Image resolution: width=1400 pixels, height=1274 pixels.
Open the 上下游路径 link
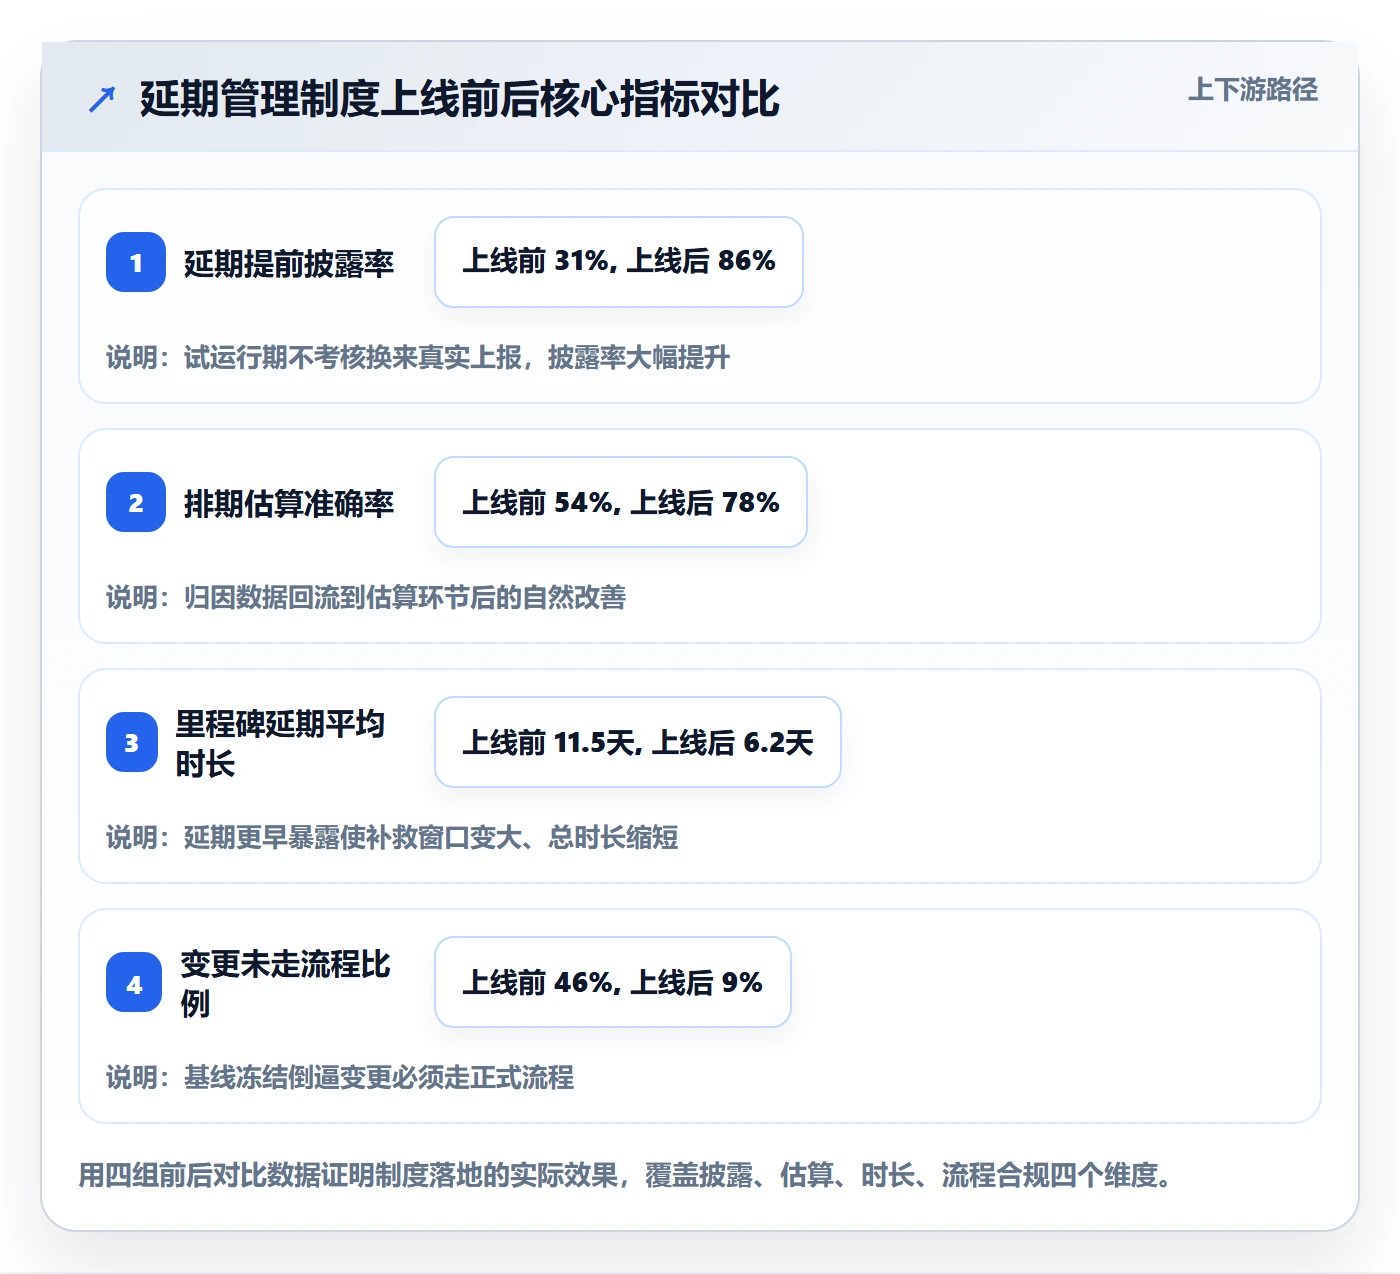click(1253, 90)
